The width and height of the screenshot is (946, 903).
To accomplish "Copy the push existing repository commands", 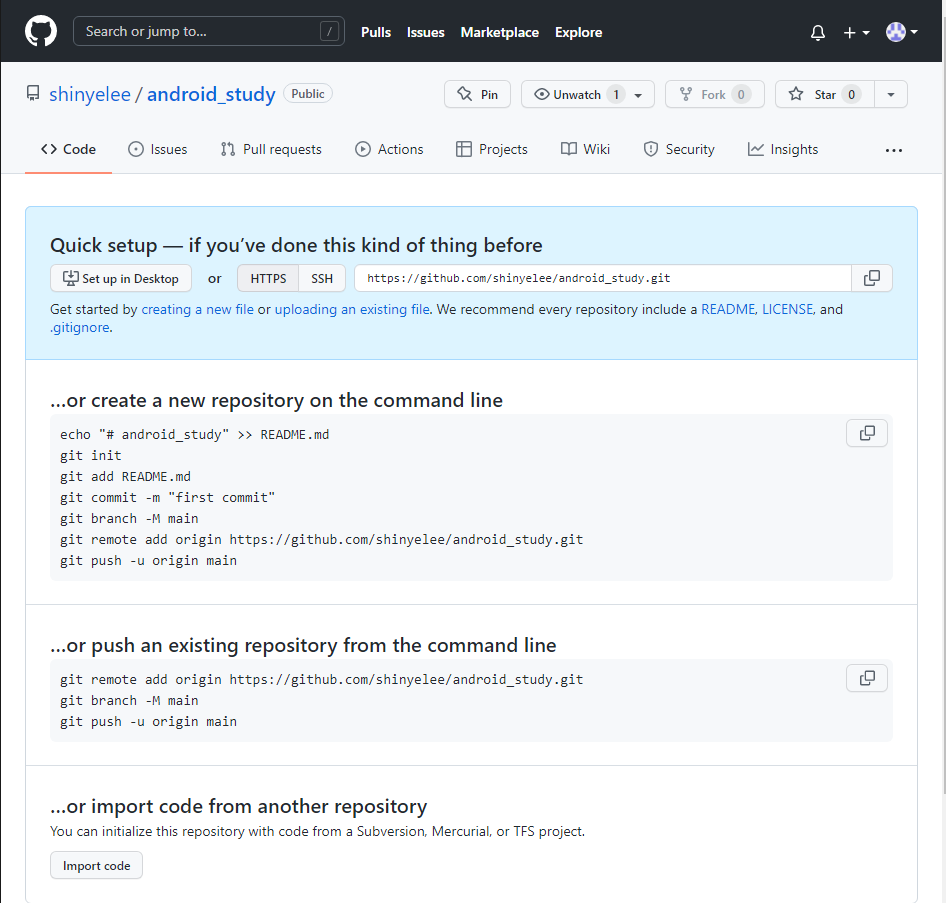I will [x=867, y=678].
